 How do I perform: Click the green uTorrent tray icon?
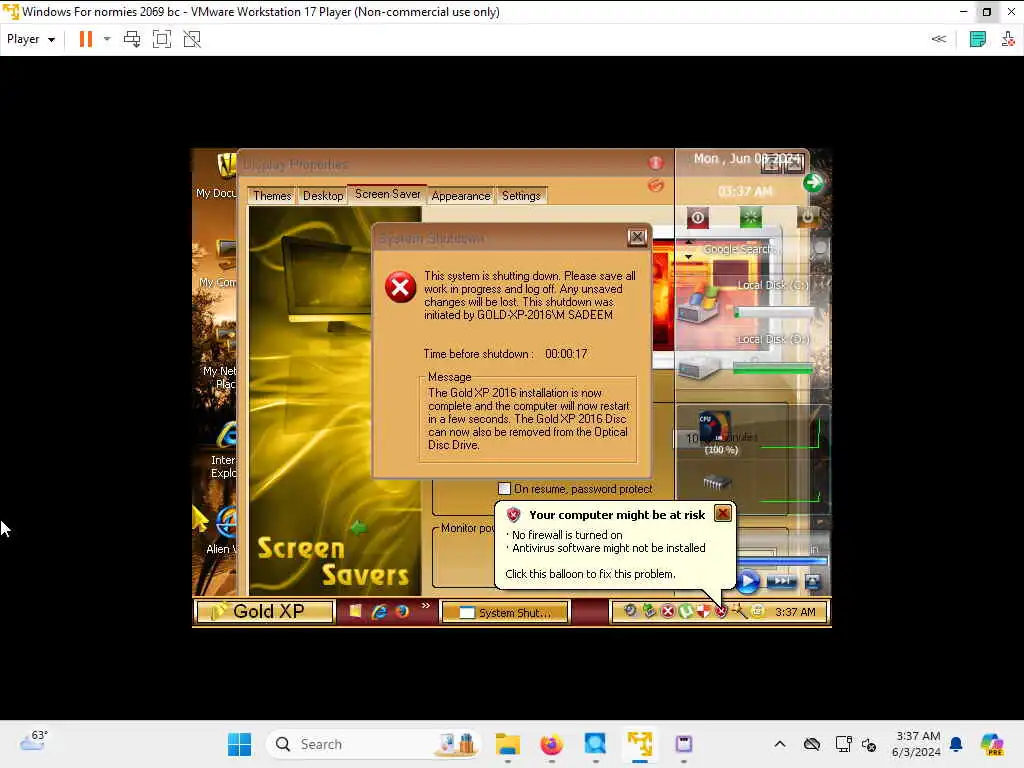pos(685,611)
